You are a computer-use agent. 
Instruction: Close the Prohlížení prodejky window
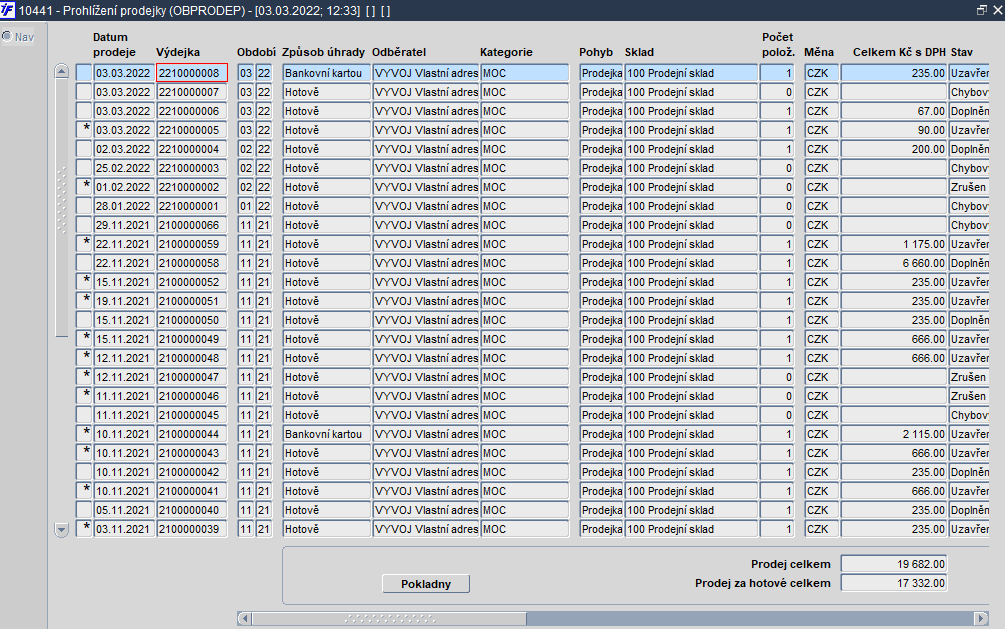997,10
